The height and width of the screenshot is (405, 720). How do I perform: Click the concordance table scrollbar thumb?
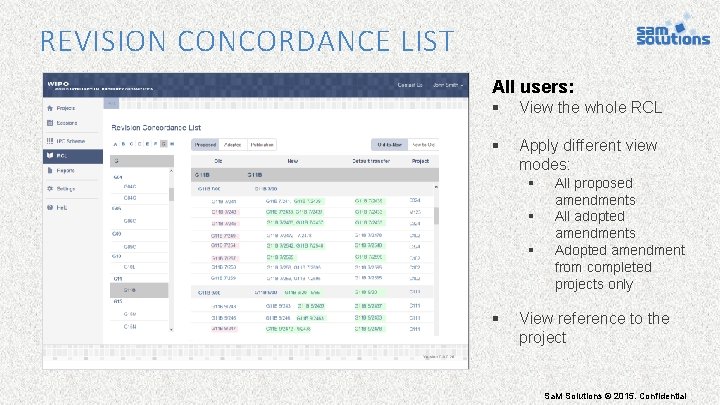click(436, 215)
